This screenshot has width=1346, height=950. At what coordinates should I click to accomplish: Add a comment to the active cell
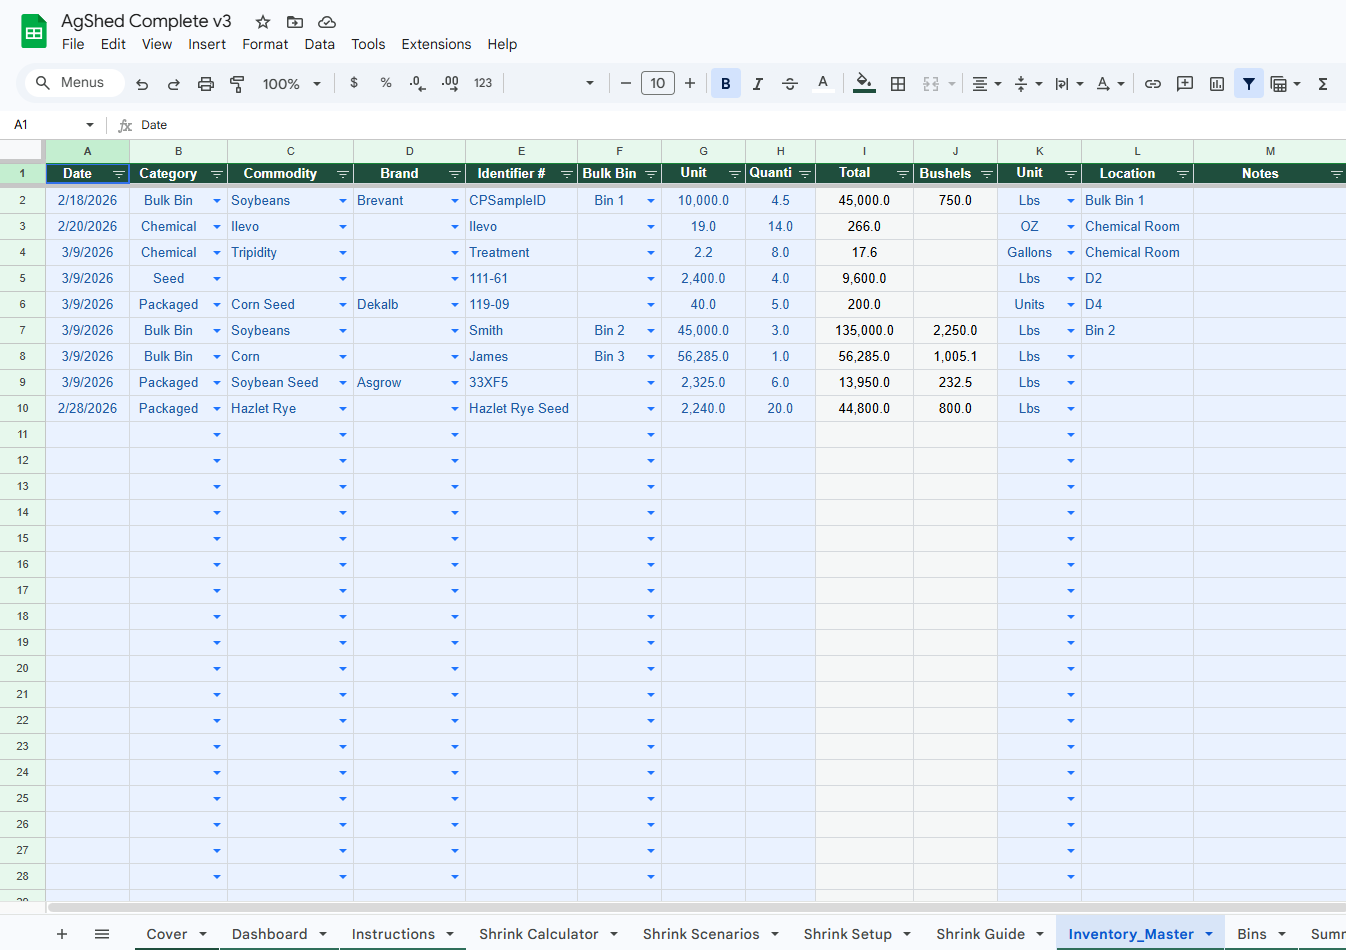click(1184, 83)
